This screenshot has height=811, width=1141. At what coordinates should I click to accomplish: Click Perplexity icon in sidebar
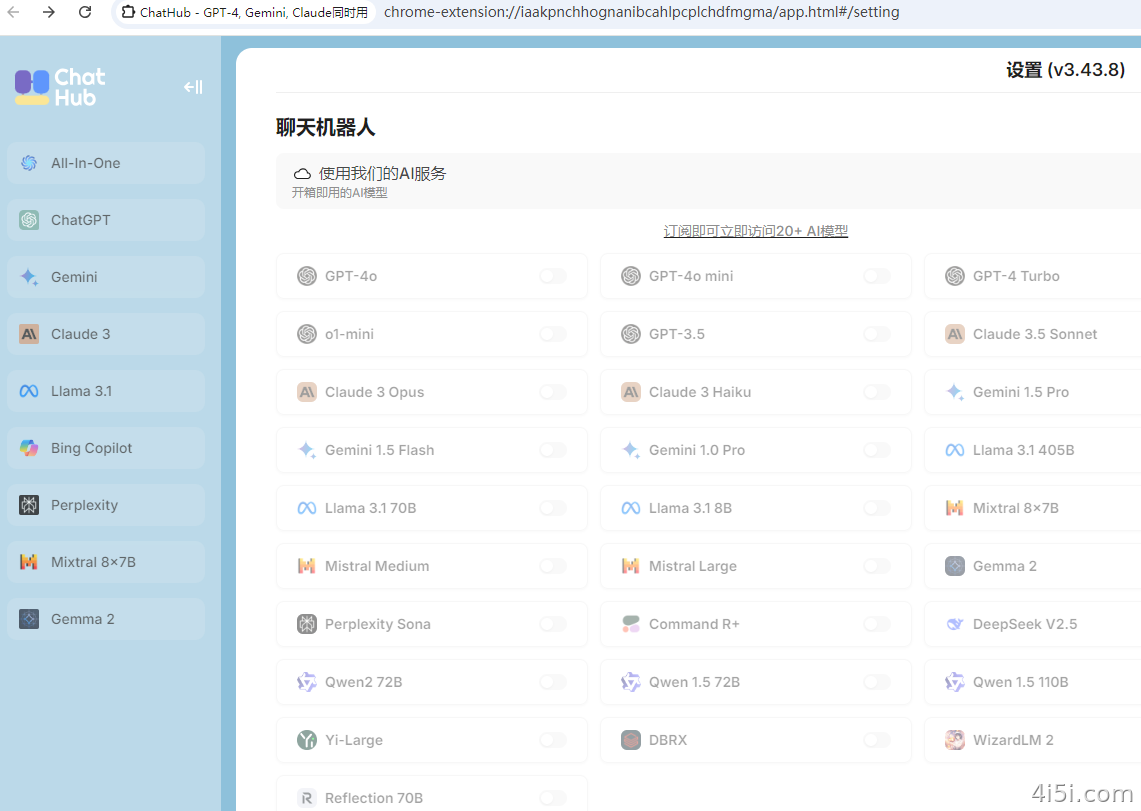tap(29, 505)
